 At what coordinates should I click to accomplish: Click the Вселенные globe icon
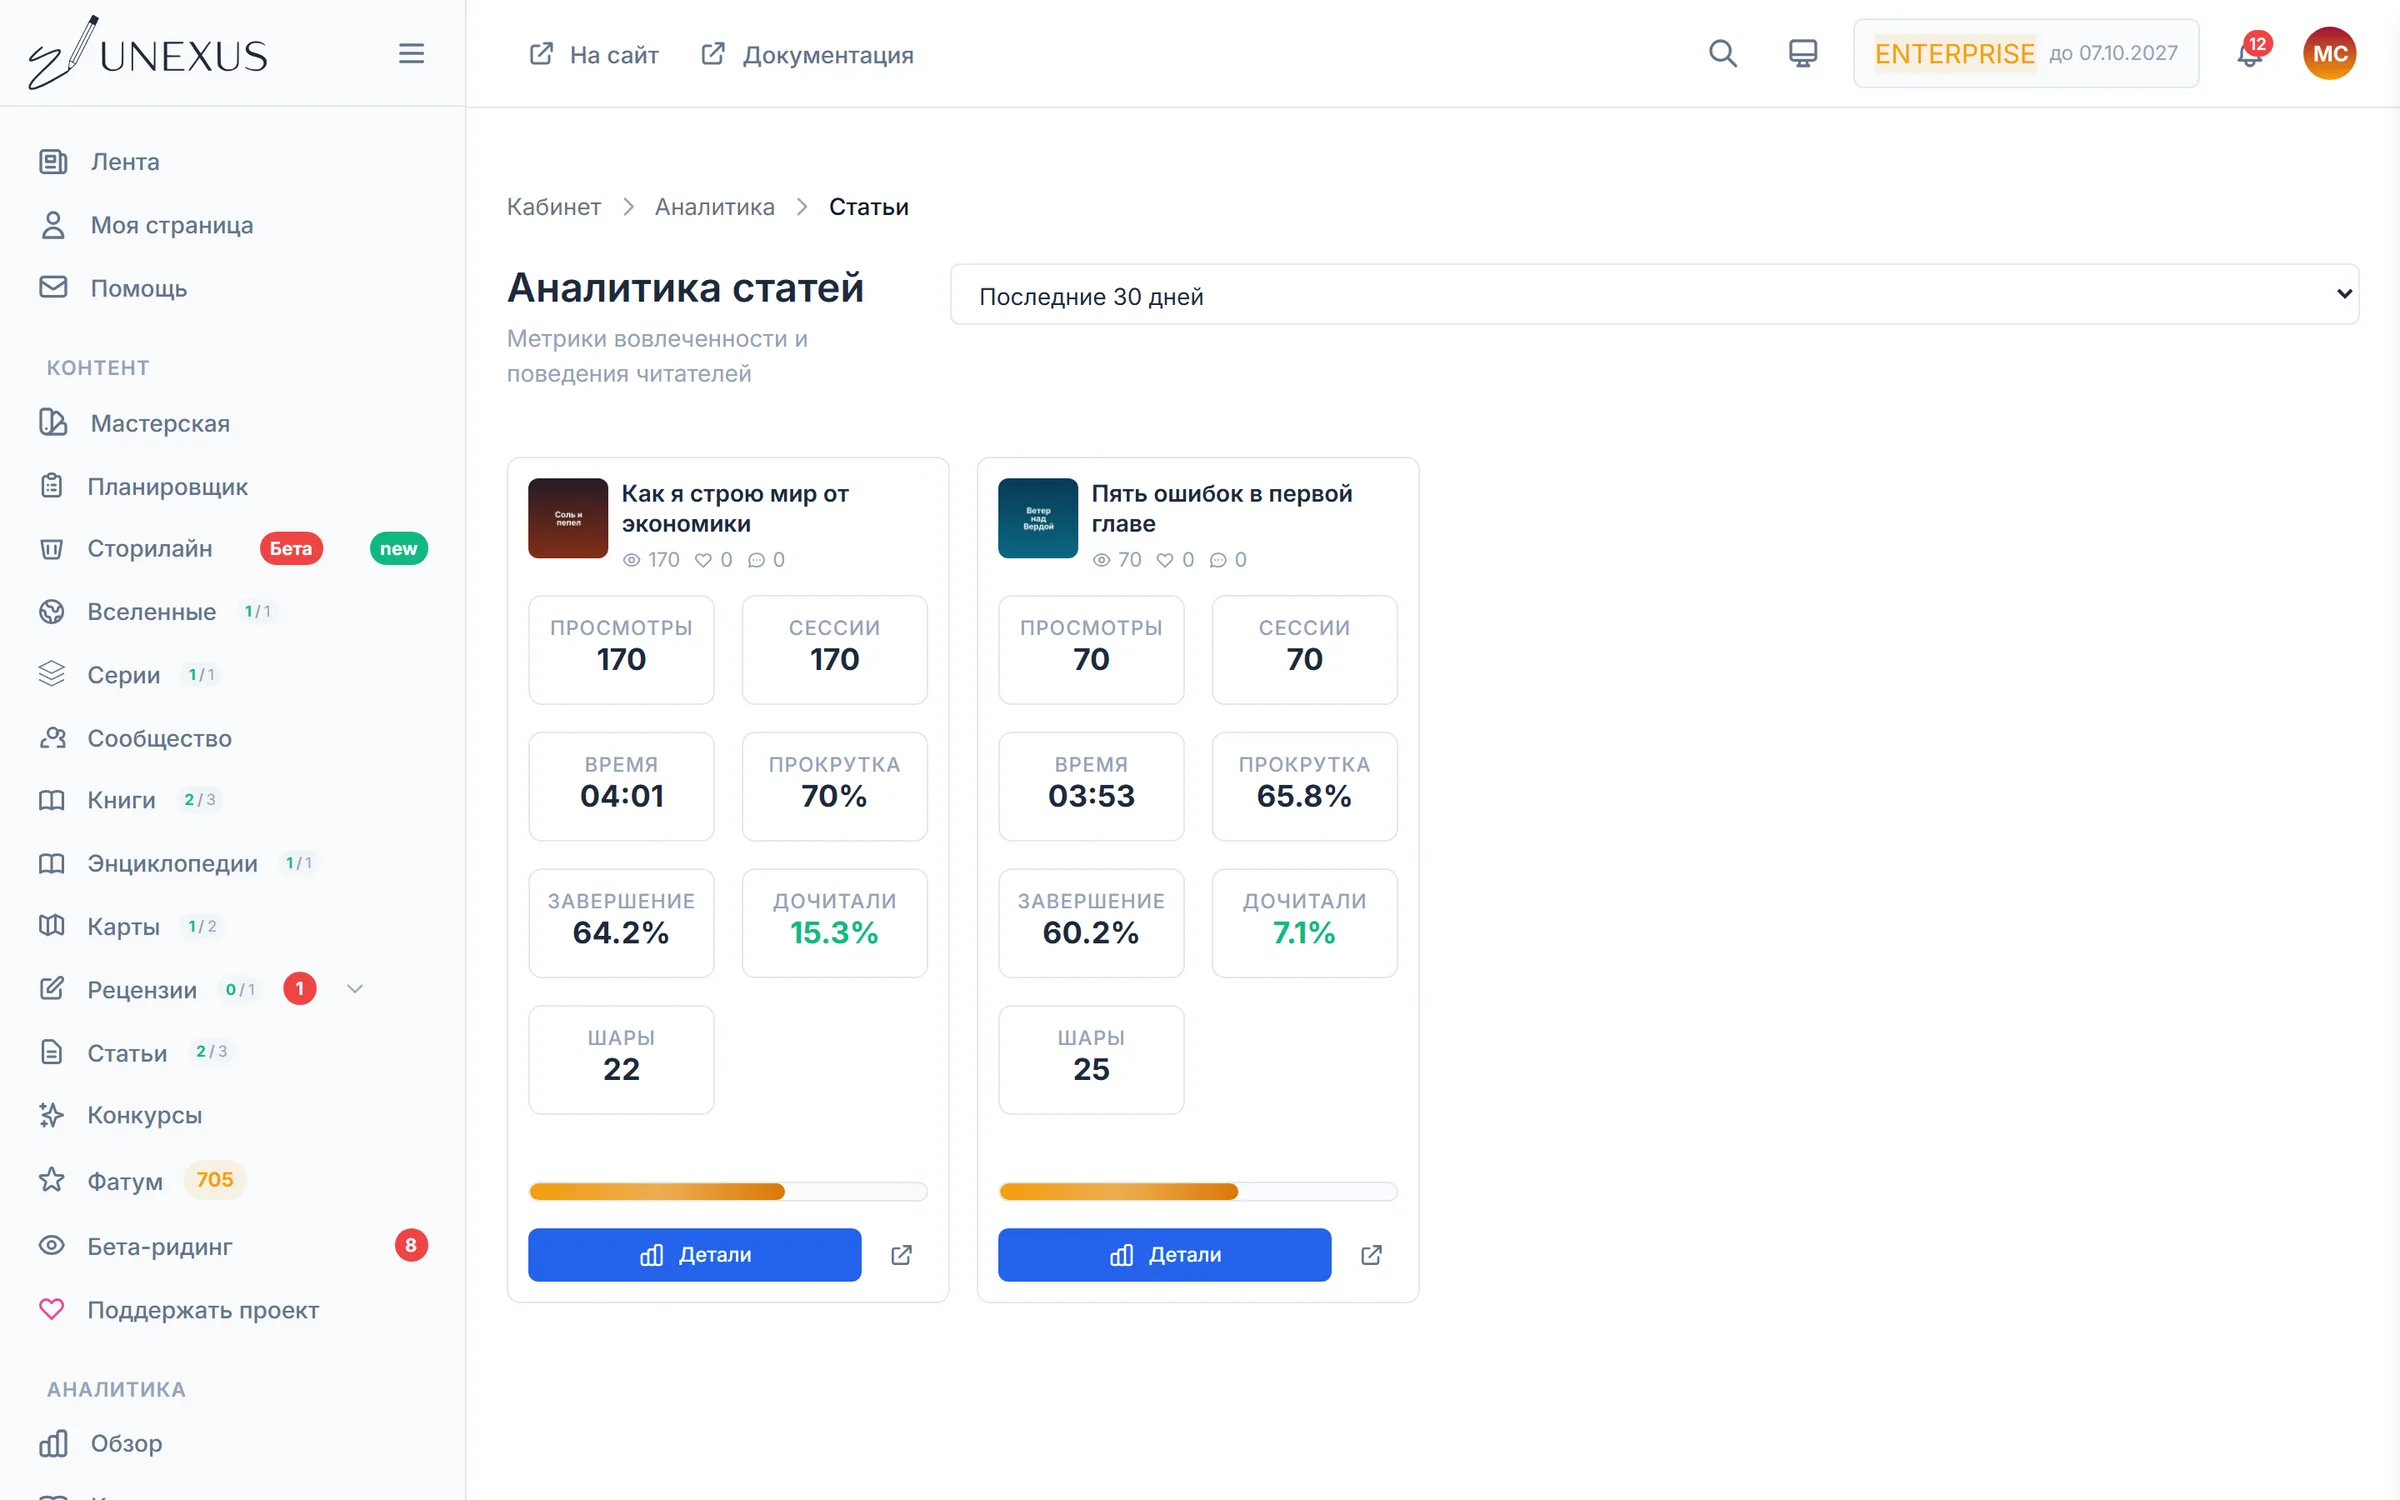click(51, 611)
